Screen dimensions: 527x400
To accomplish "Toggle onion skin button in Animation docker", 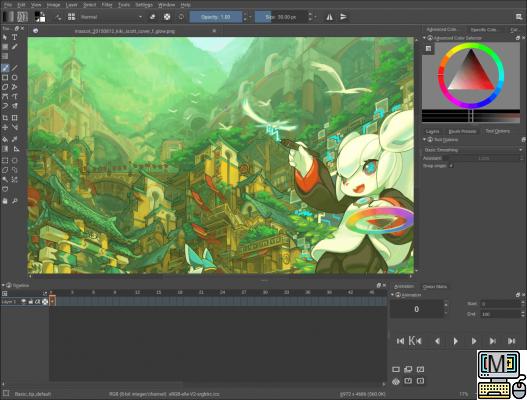I will tap(396, 381).
